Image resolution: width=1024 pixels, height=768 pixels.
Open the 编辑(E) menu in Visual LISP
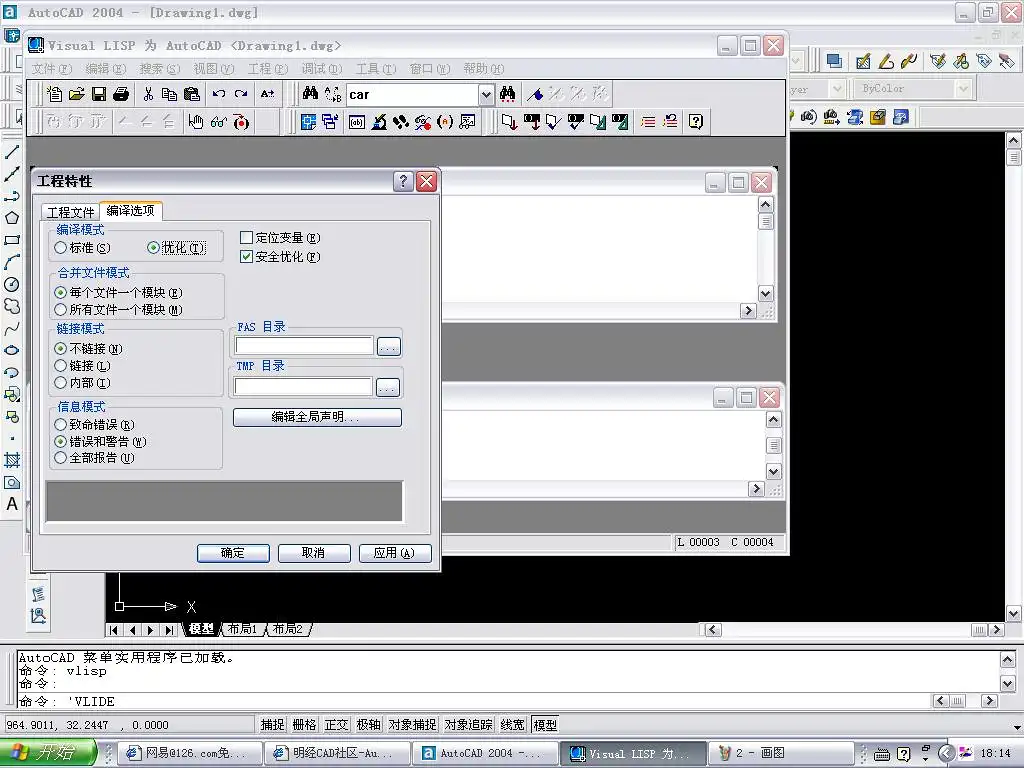point(105,69)
